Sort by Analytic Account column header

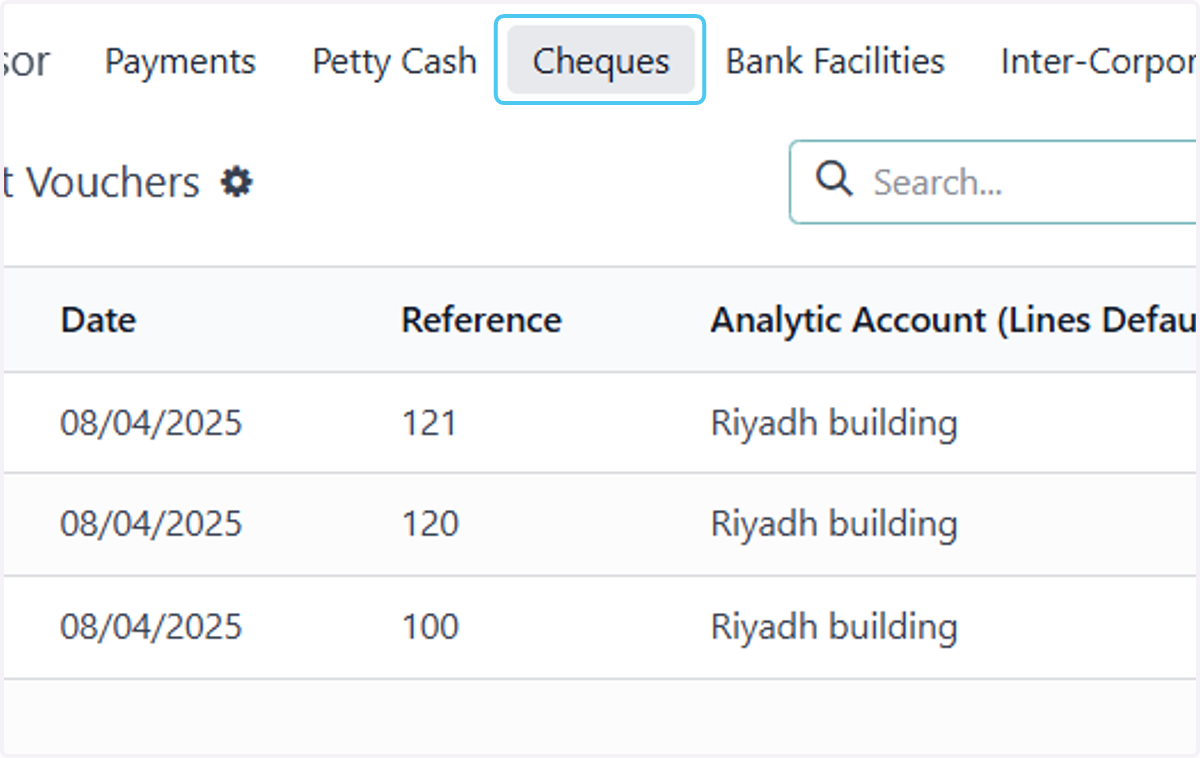click(954, 320)
